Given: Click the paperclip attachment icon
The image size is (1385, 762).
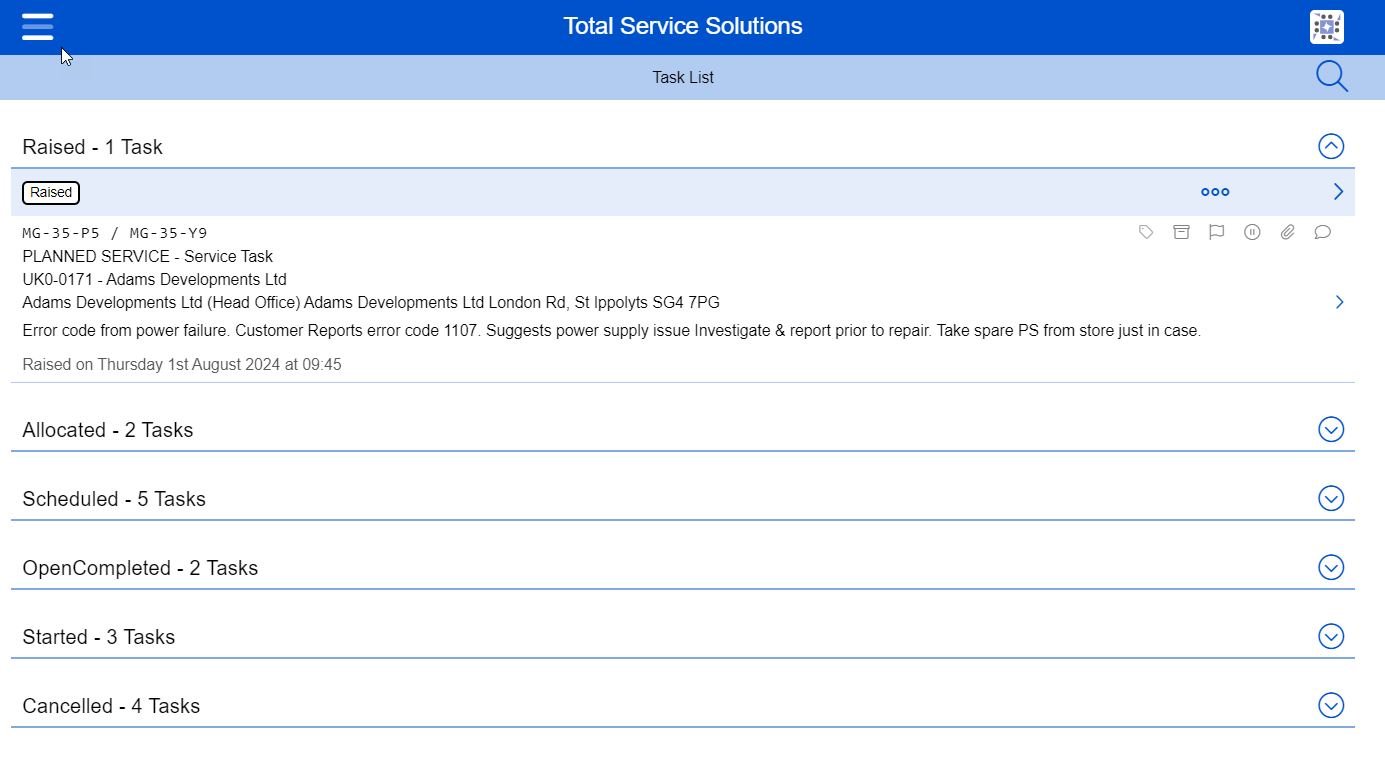Looking at the screenshot, I should click(1287, 232).
